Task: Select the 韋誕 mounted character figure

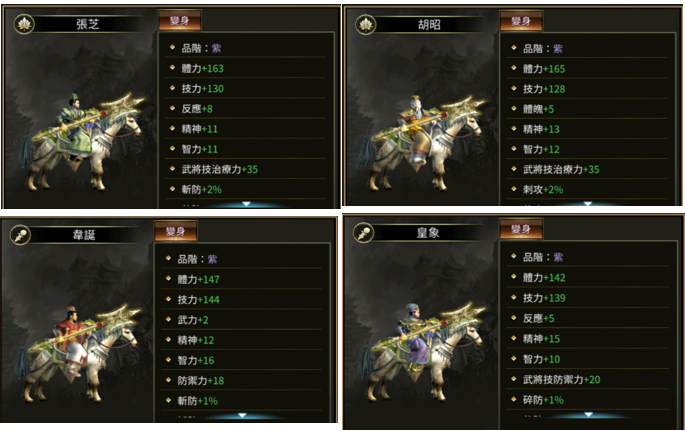Action: point(78,353)
